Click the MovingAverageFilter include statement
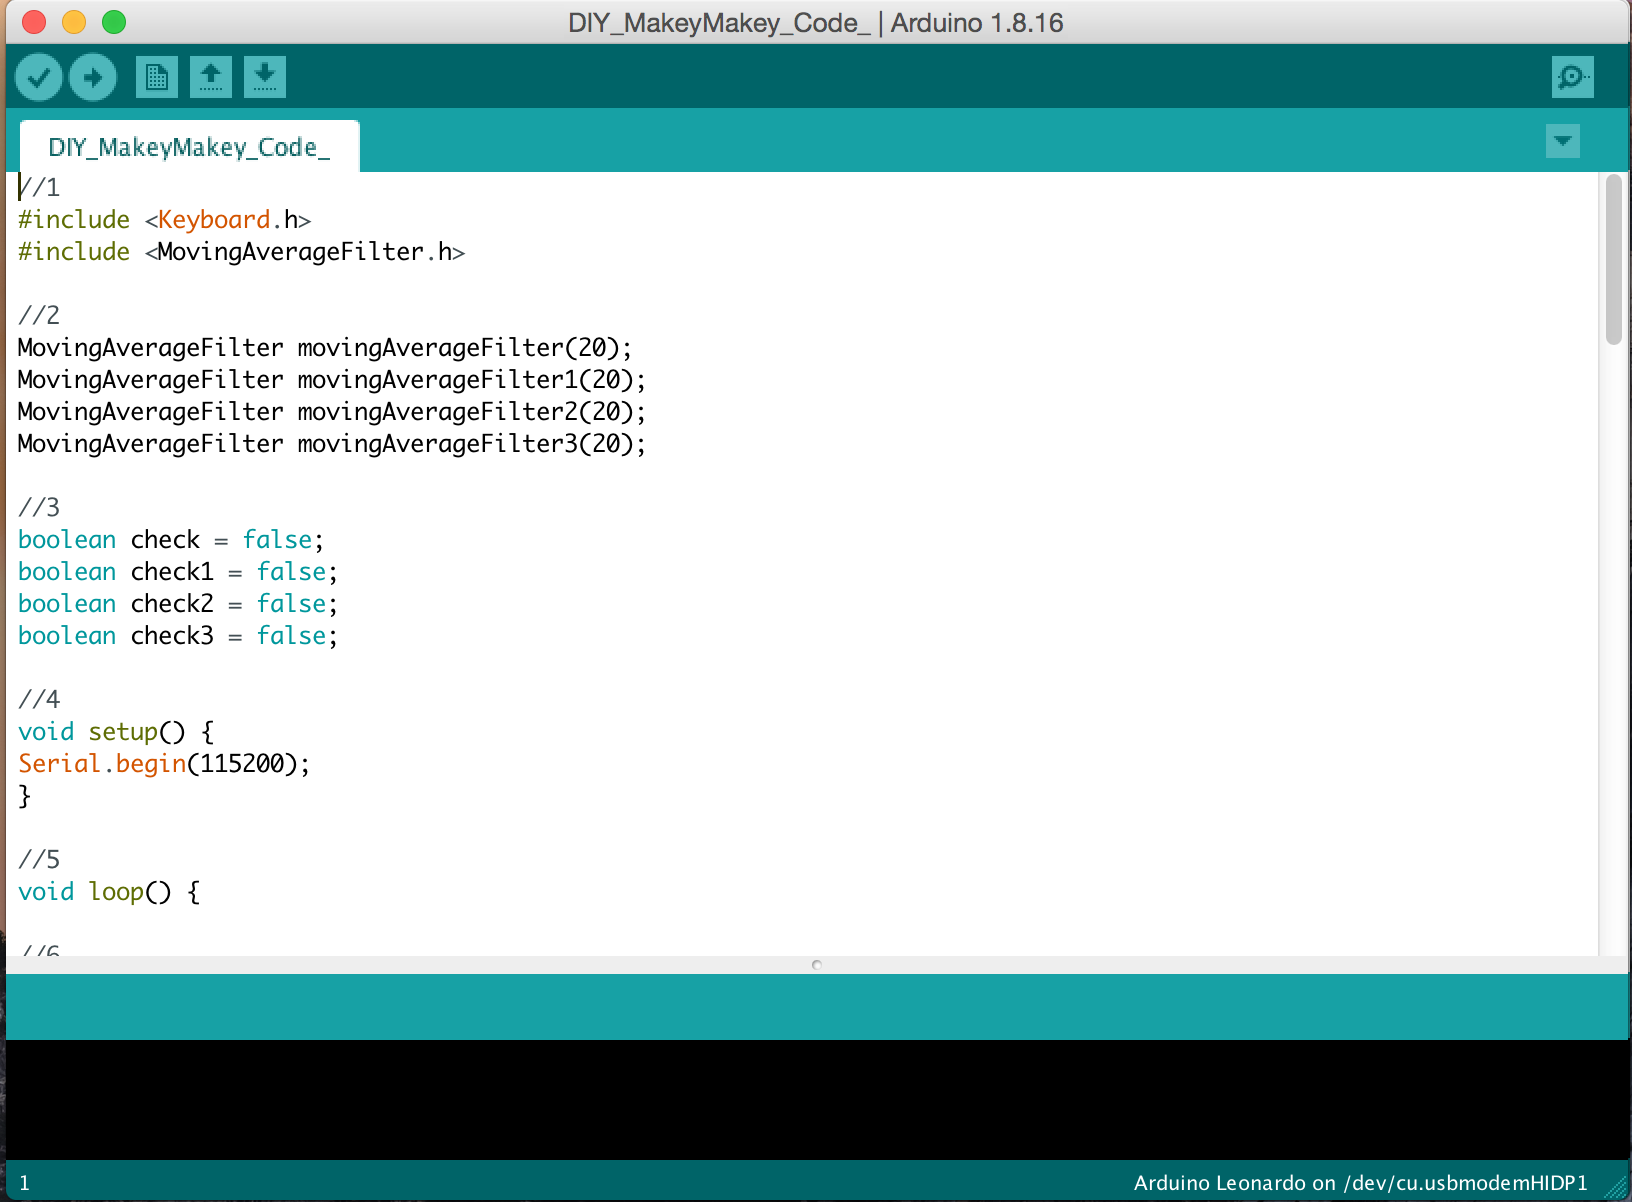Viewport: 1632px width, 1202px height. [240, 251]
